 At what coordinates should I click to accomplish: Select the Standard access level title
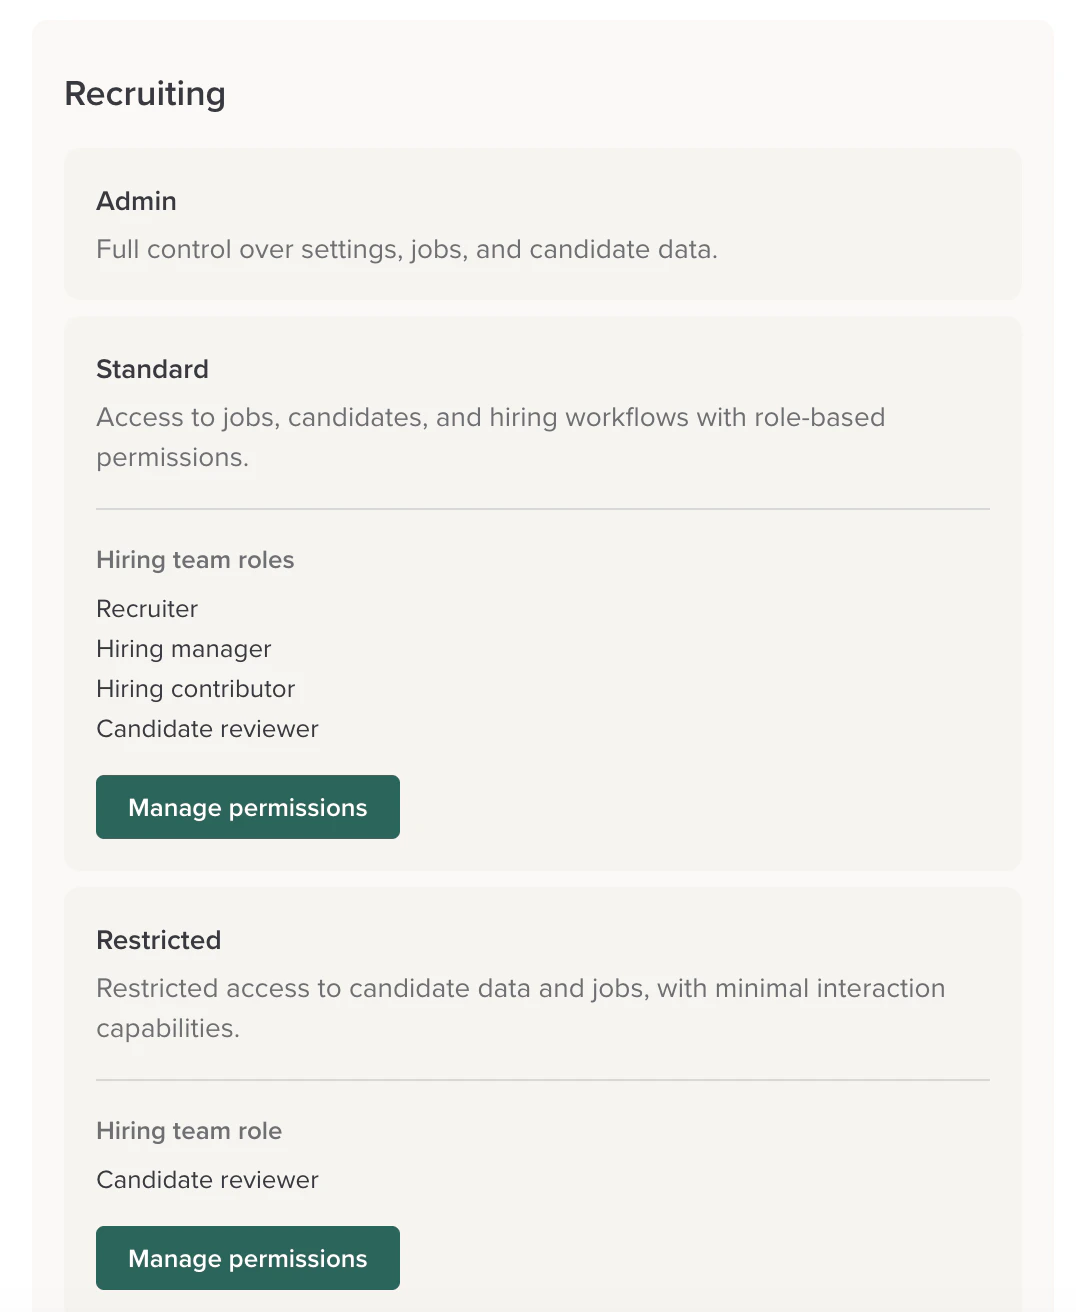(152, 369)
